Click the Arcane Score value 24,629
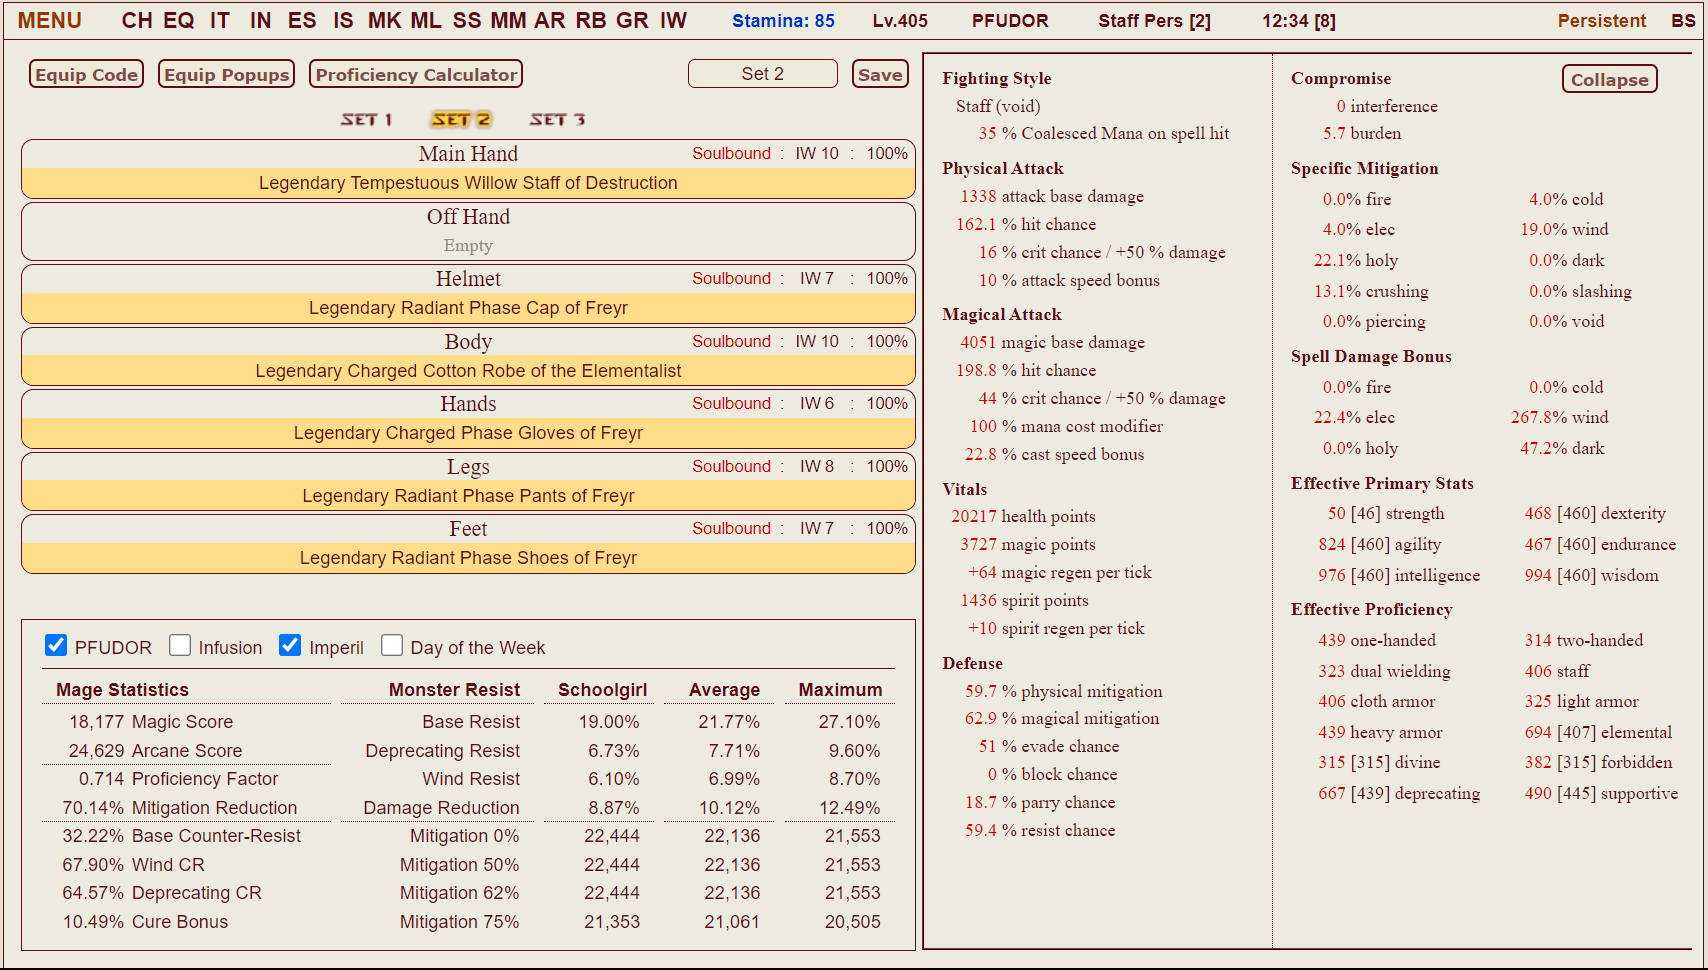The image size is (1708, 970). 96,751
